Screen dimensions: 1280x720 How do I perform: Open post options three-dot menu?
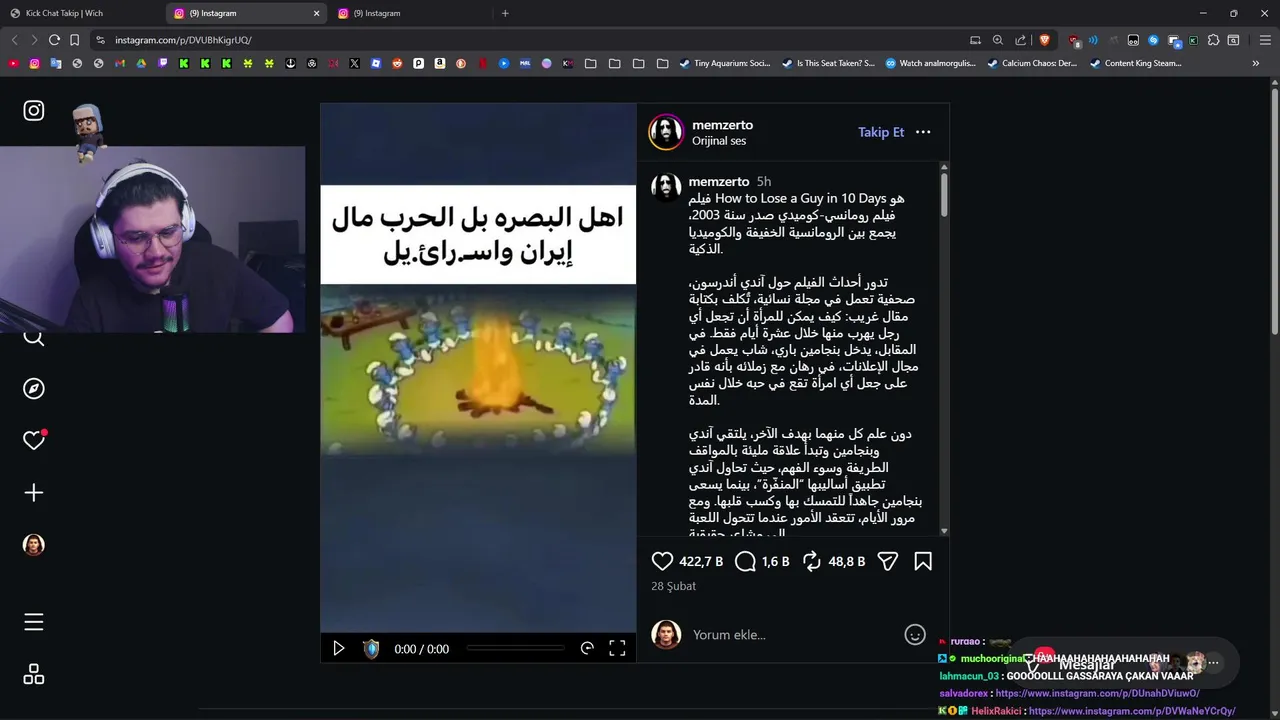[923, 132]
